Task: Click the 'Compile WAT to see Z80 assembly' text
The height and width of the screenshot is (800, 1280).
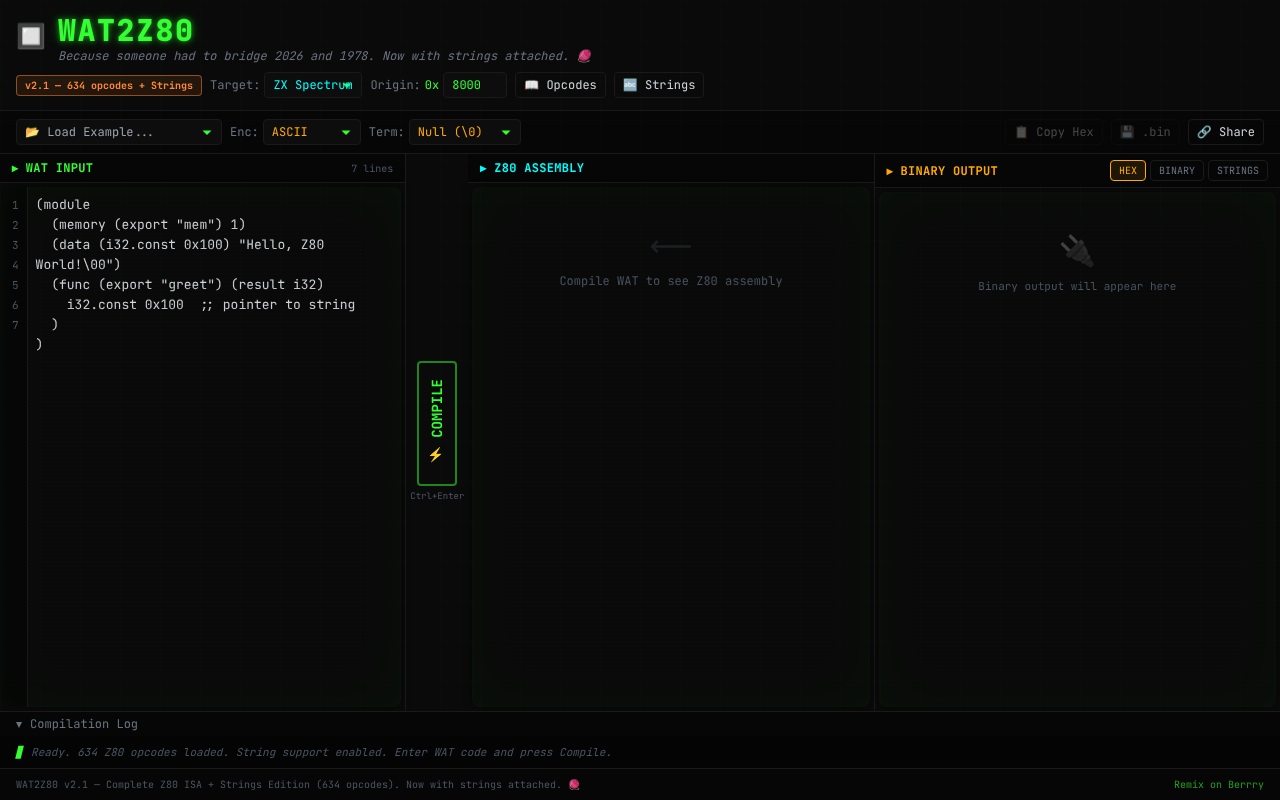Action: coord(671,281)
